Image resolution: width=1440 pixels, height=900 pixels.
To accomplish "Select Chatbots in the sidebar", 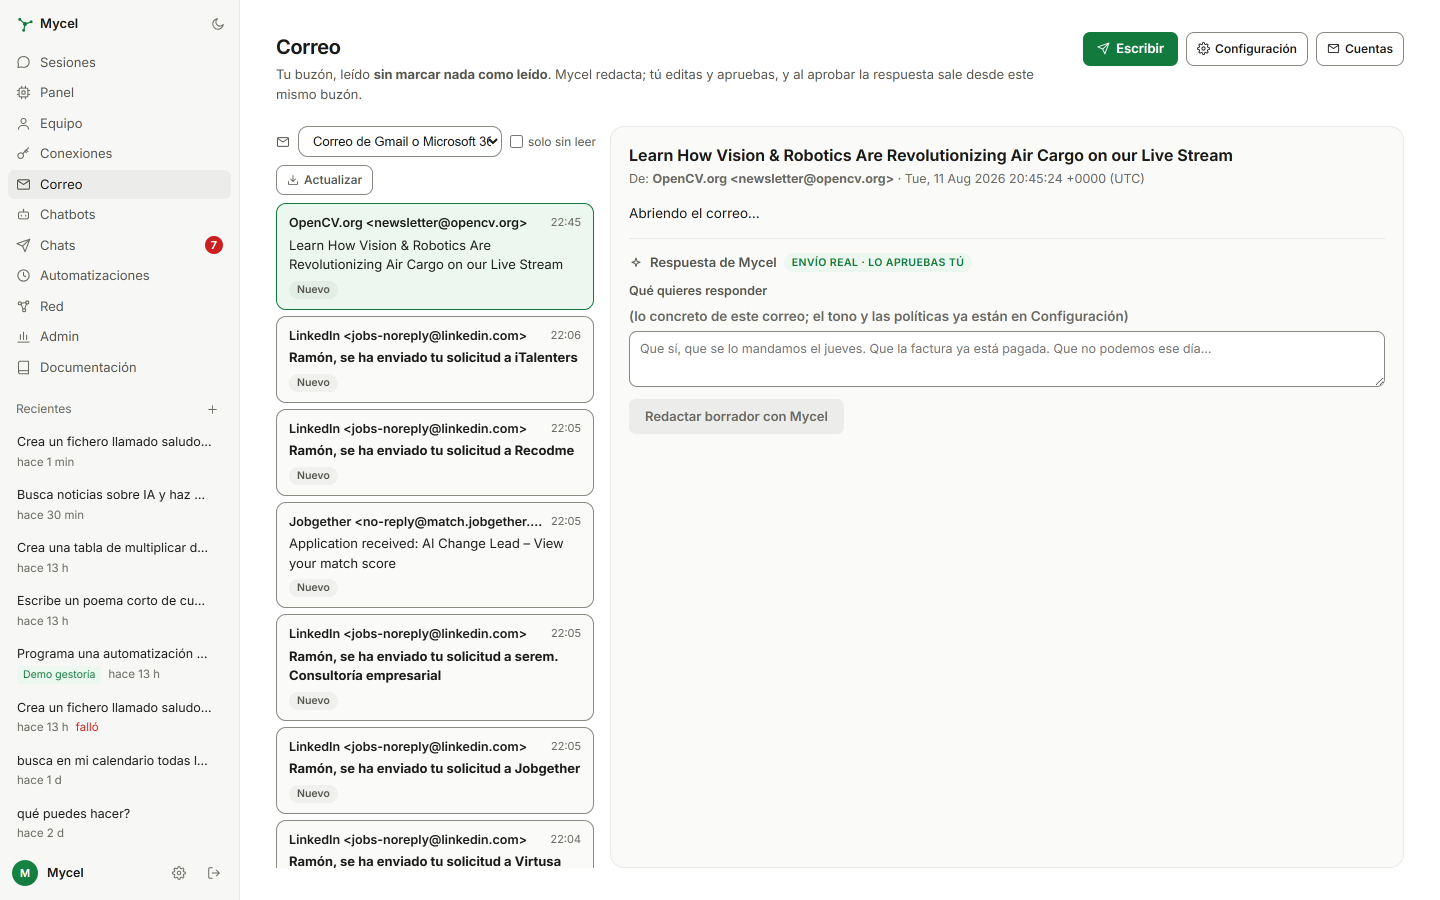I will click(x=120, y=215).
